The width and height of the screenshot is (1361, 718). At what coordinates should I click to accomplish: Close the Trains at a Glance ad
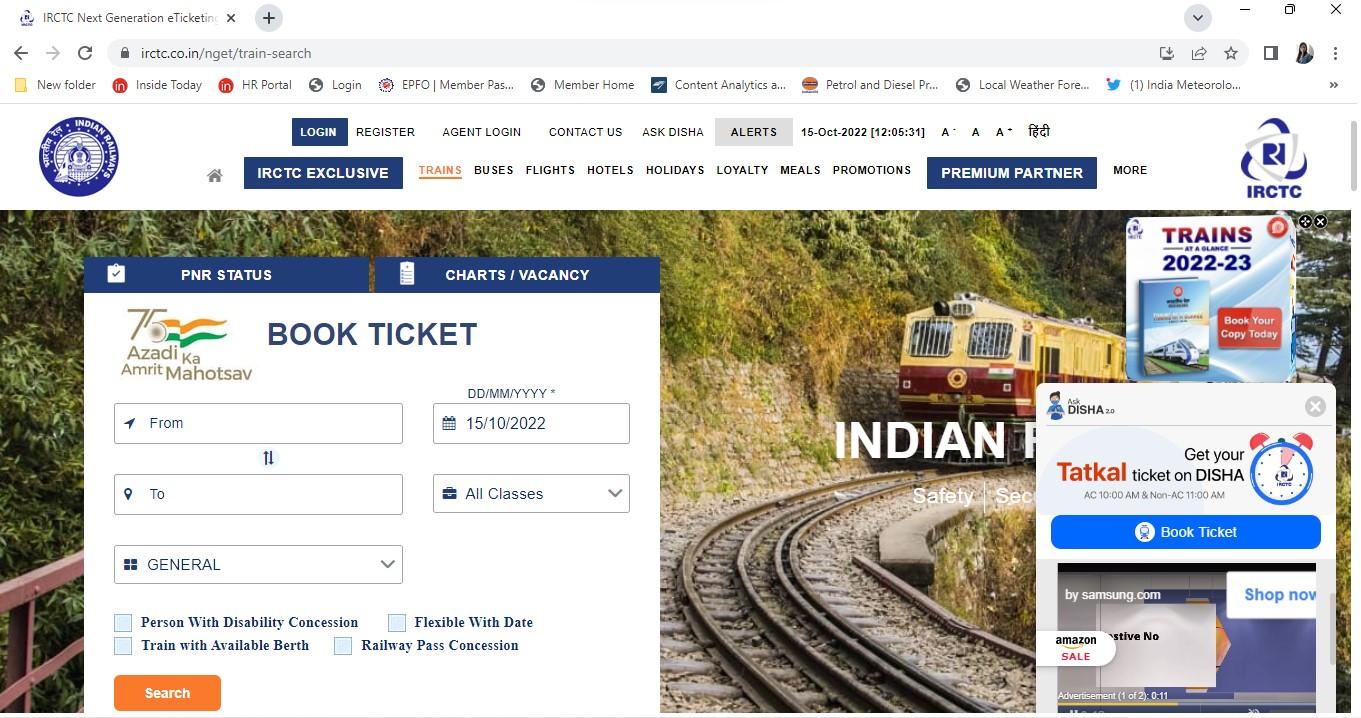point(1320,222)
